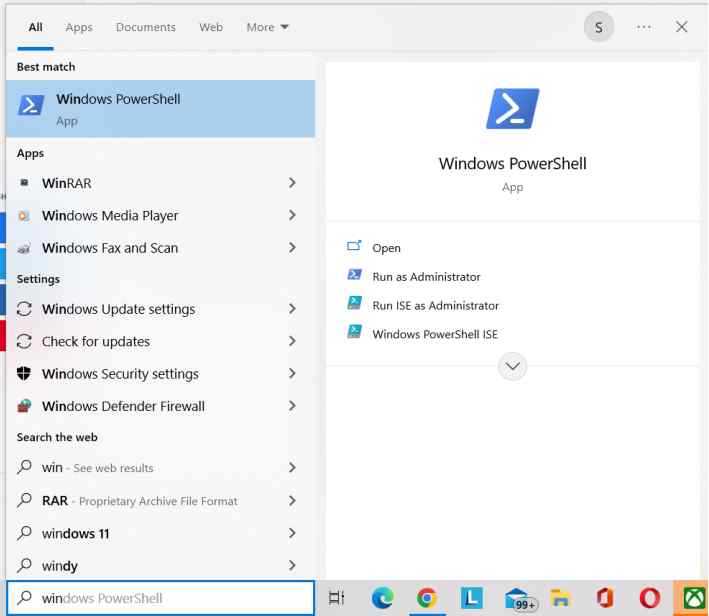Expand Windows Security settings arrow
Screen dimensions: 709x616
click(x=292, y=374)
